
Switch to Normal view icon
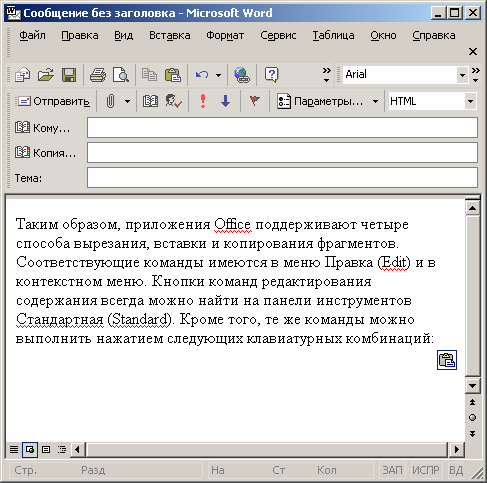click(x=14, y=450)
